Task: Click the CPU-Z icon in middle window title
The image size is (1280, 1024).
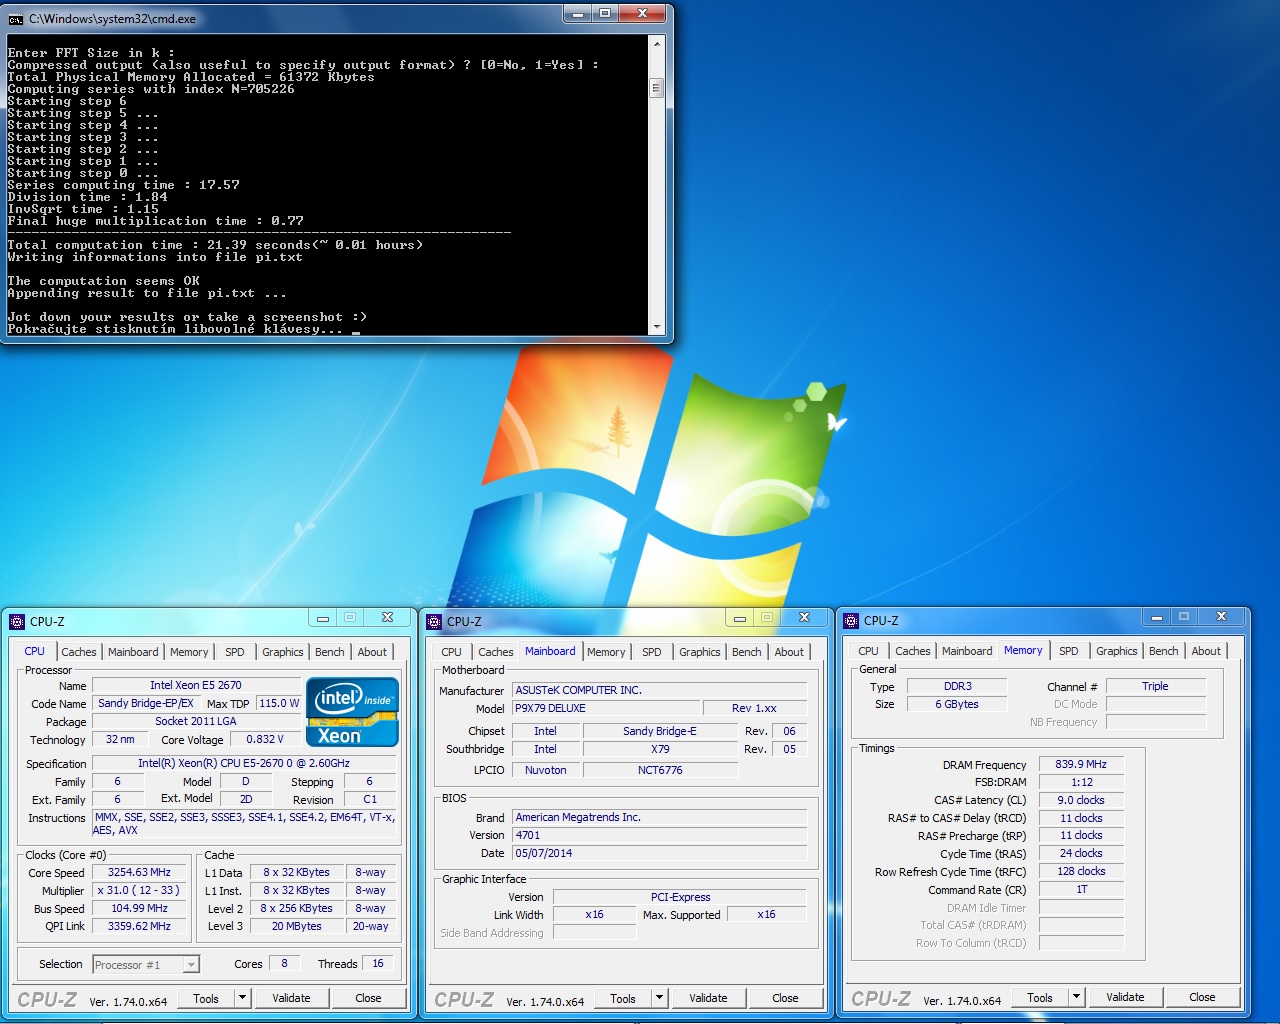Action: tap(434, 621)
